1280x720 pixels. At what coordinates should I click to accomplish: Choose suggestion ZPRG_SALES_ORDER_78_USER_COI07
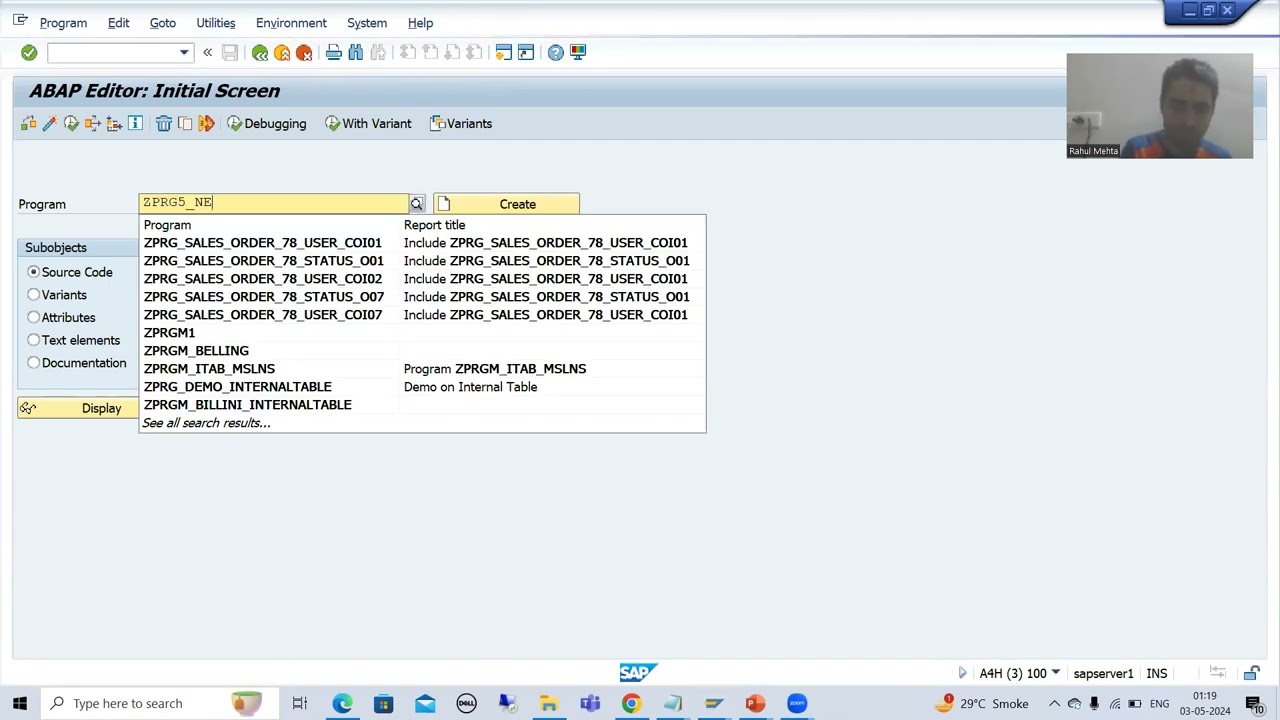coord(422,315)
